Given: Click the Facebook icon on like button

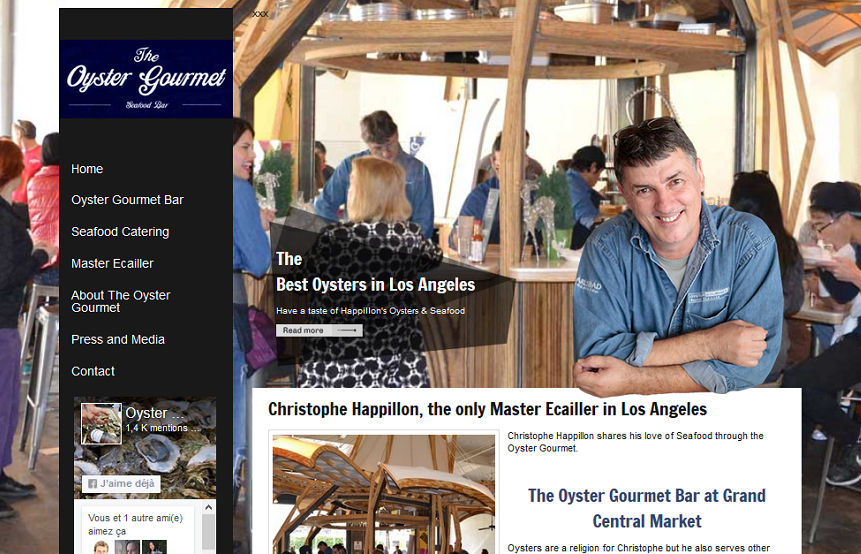Looking at the screenshot, I should [x=93, y=484].
